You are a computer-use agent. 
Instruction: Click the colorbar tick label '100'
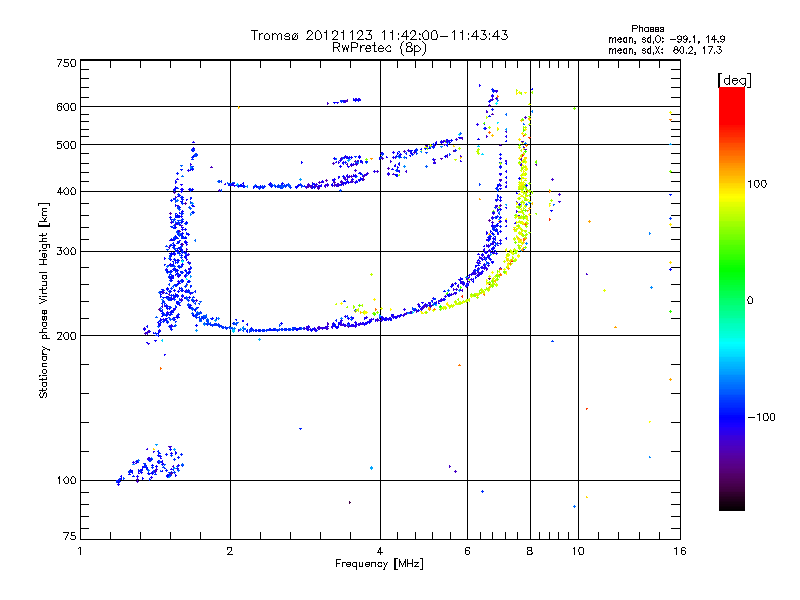coord(757,184)
